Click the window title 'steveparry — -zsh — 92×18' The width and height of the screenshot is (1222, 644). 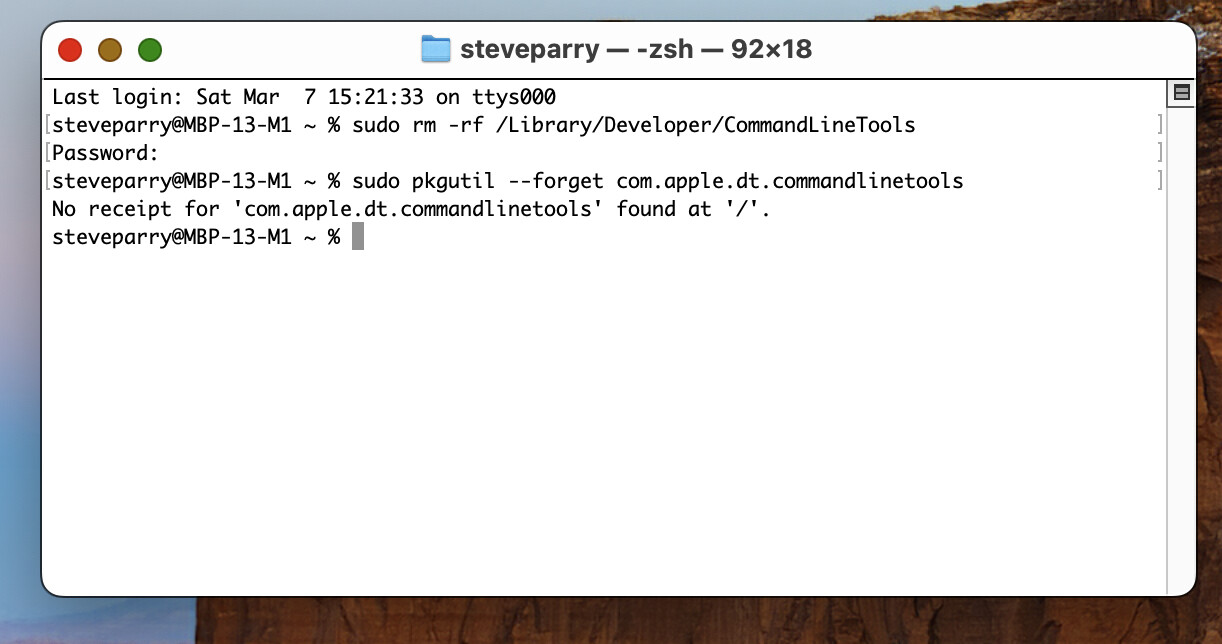635,49
